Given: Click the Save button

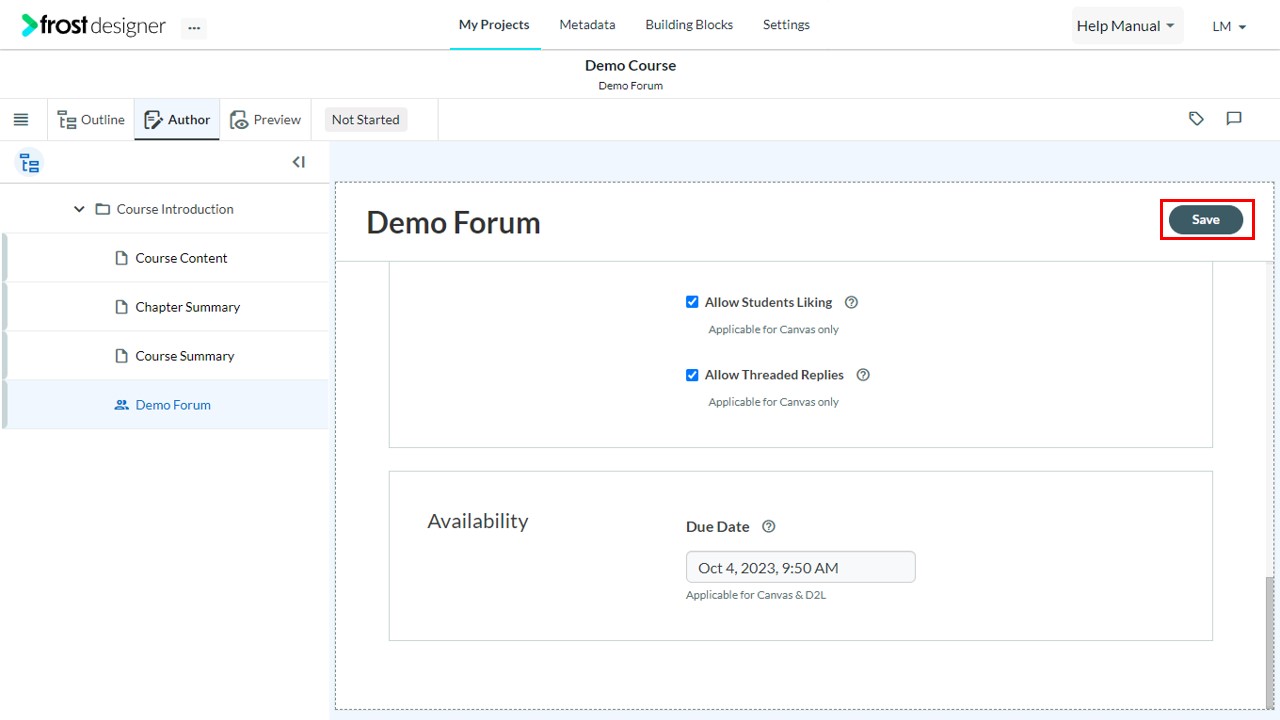Looking at the screenshot, I should (x=1206, y=220).
